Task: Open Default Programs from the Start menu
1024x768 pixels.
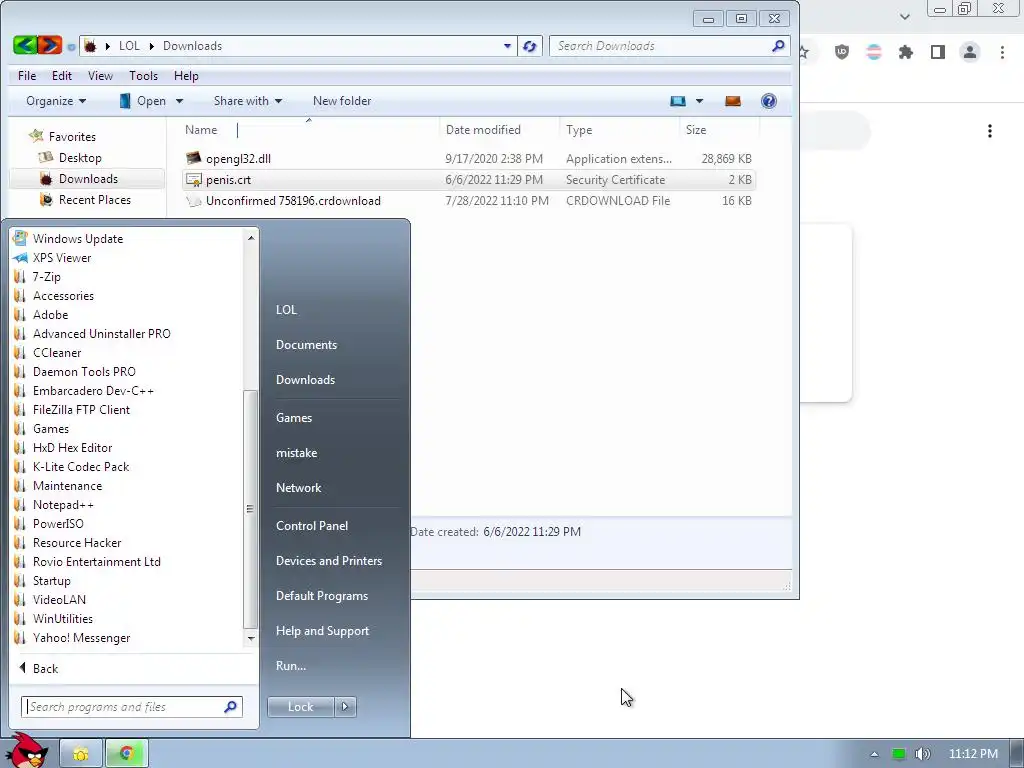Action: pos(322,596)
